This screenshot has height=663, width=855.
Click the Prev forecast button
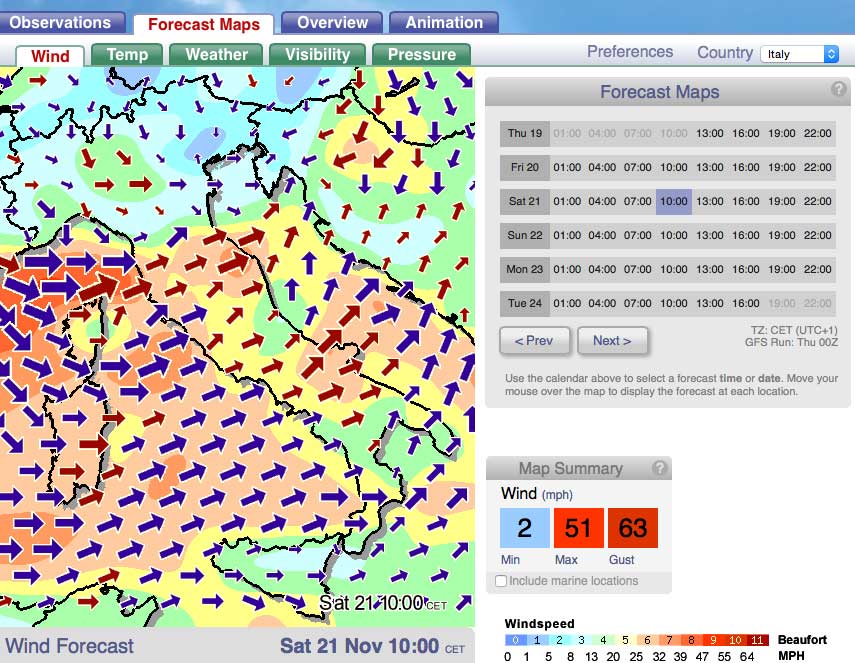[x=534, y=341]
